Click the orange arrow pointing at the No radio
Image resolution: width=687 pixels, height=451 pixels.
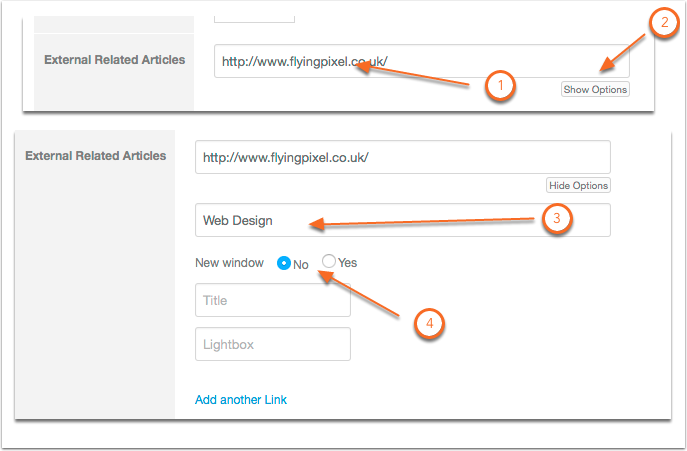(x=358, y=294)
